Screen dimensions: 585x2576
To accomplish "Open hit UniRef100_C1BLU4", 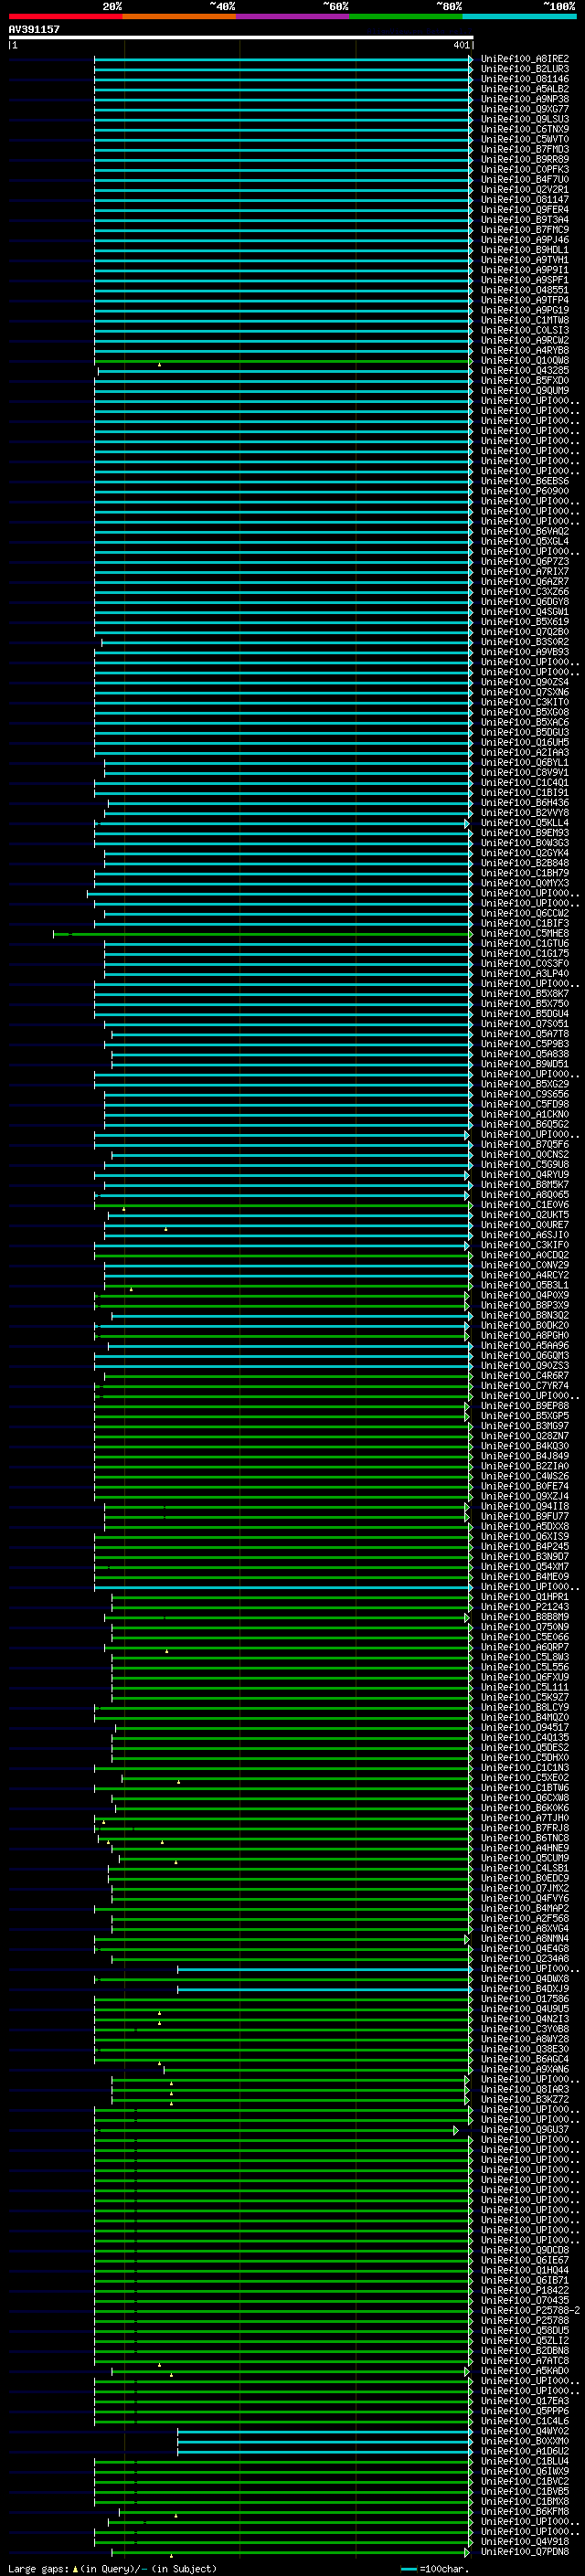I will [x=524, y=2461].
